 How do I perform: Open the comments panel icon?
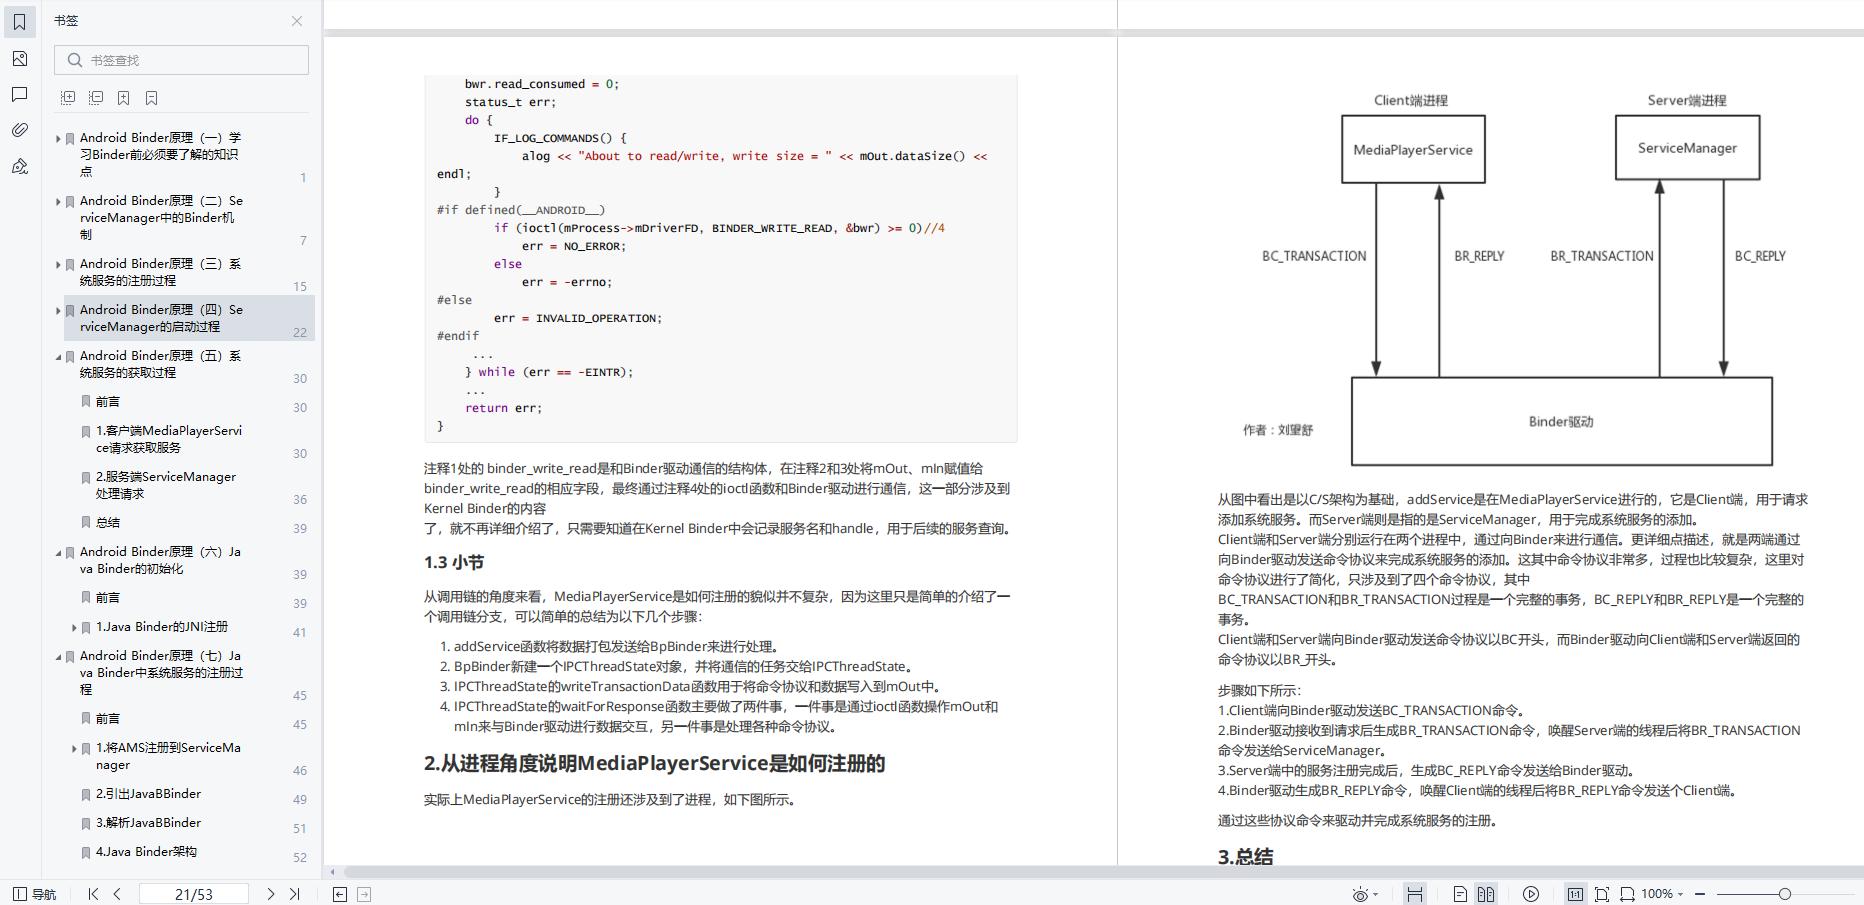click(x=19, y=95)
